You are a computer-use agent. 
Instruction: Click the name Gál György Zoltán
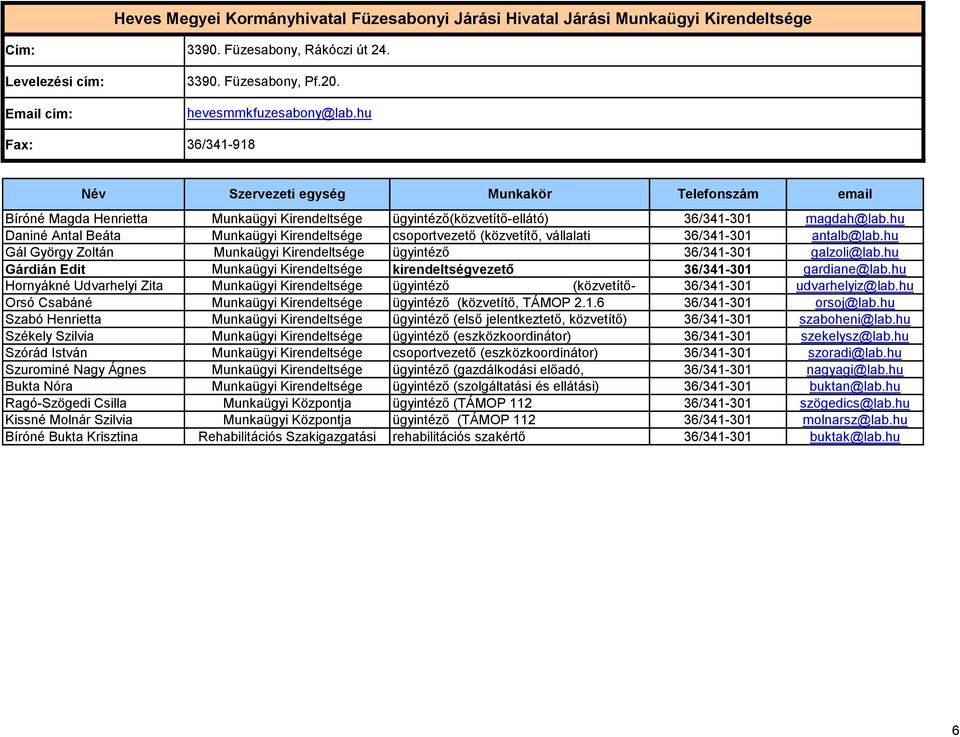[59, 252]
